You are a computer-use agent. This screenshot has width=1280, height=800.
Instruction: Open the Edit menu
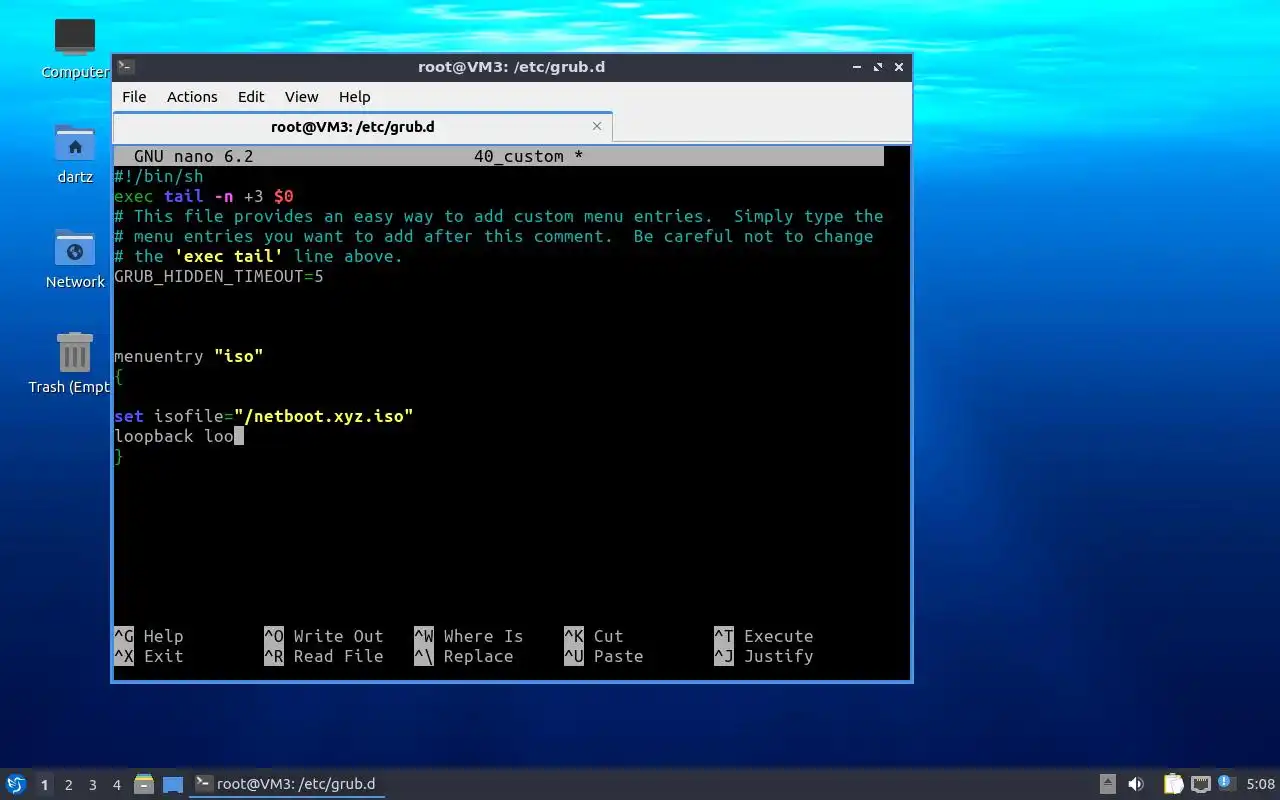coord(251,97)
